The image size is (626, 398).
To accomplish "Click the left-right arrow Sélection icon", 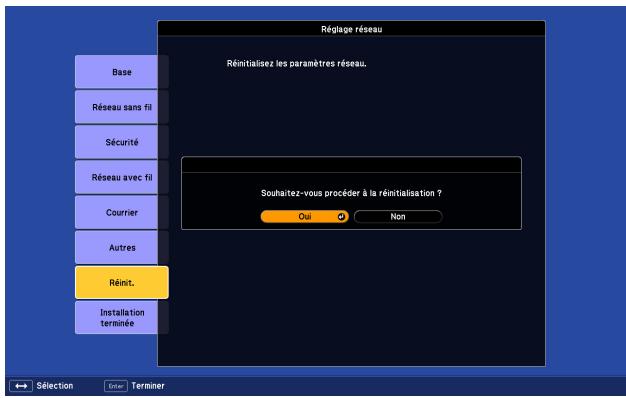I will pyautogui.click(x=21, y=386).
